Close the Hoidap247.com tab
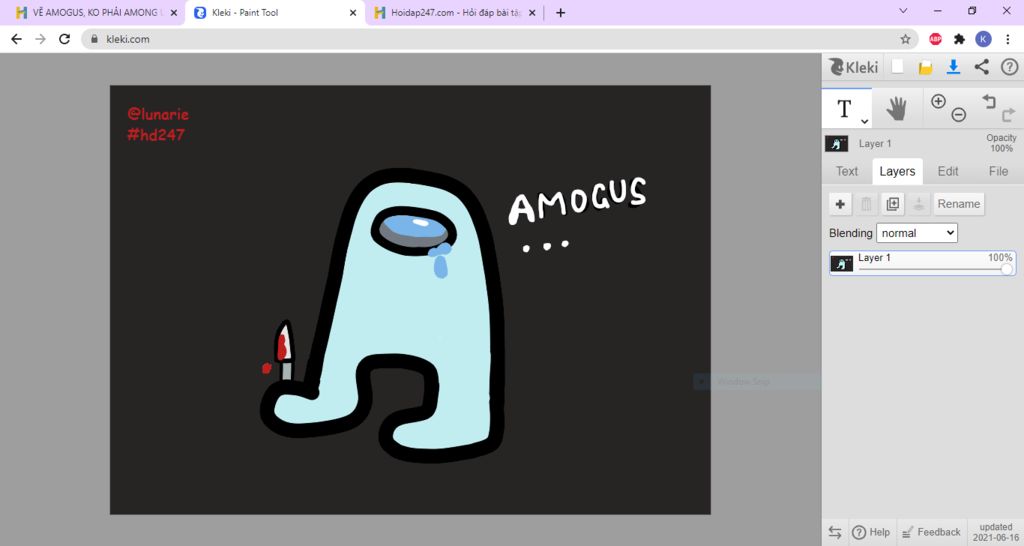Viewport: 1024px width, 546px height. point(532,12)
